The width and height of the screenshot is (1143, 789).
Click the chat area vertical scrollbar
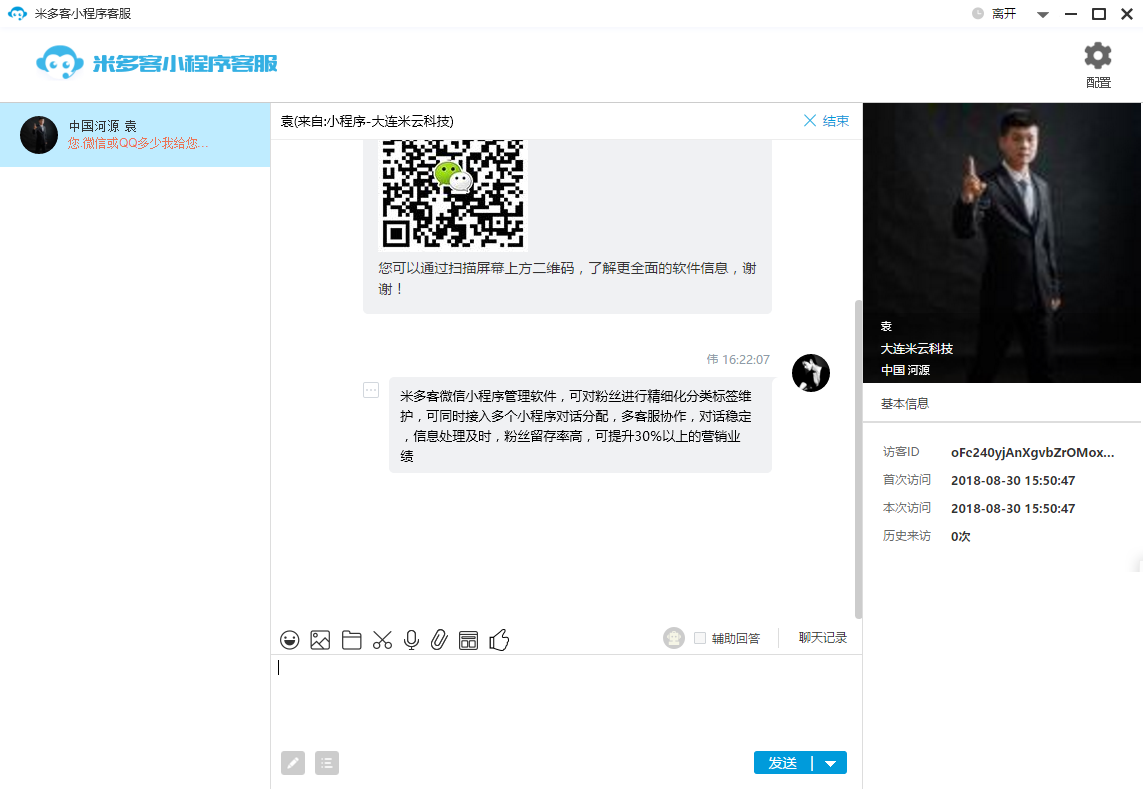click(x=857, y=460)
